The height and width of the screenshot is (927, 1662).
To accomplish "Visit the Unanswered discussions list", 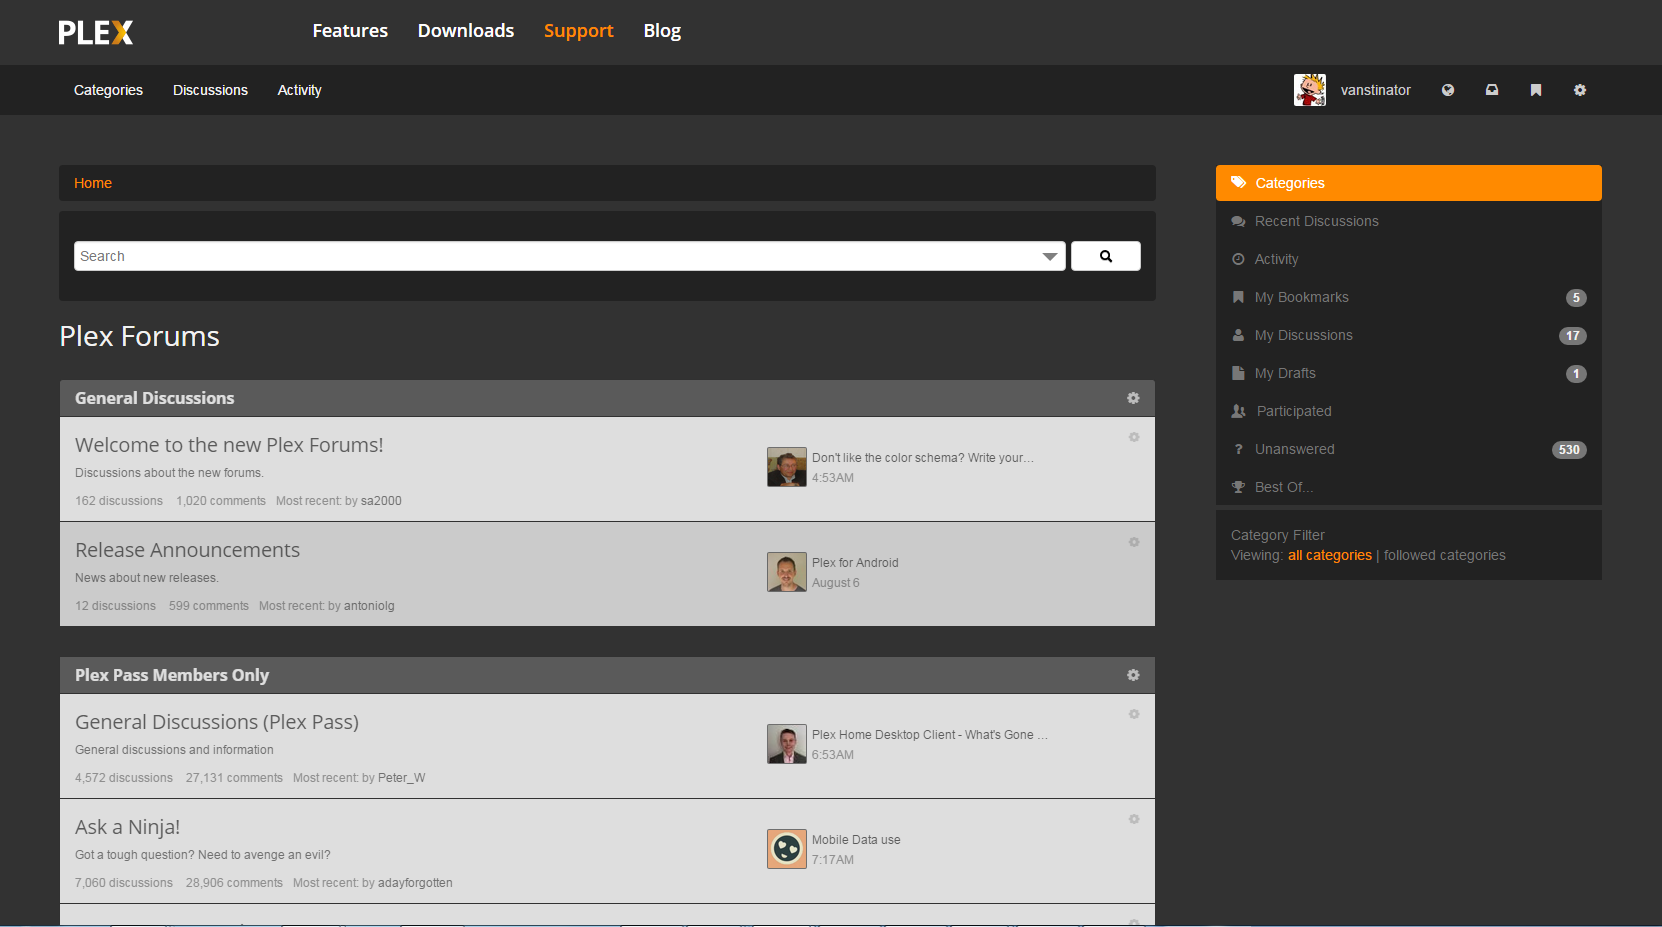I will coord(1294,449).
